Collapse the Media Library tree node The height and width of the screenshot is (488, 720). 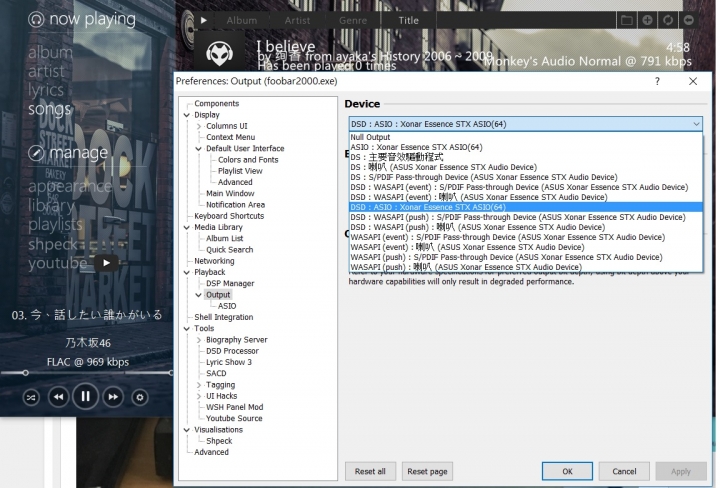[x=186, y=228]
